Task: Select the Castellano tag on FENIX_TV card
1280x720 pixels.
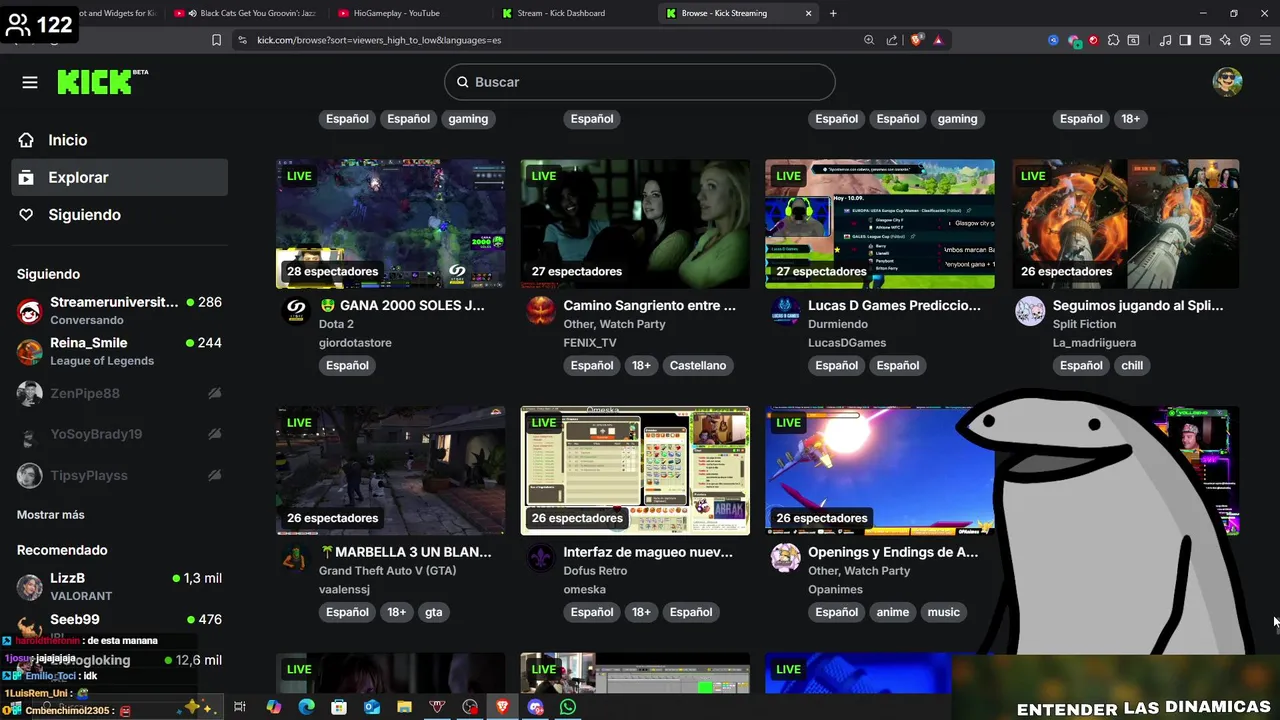Action: point(698,365)
